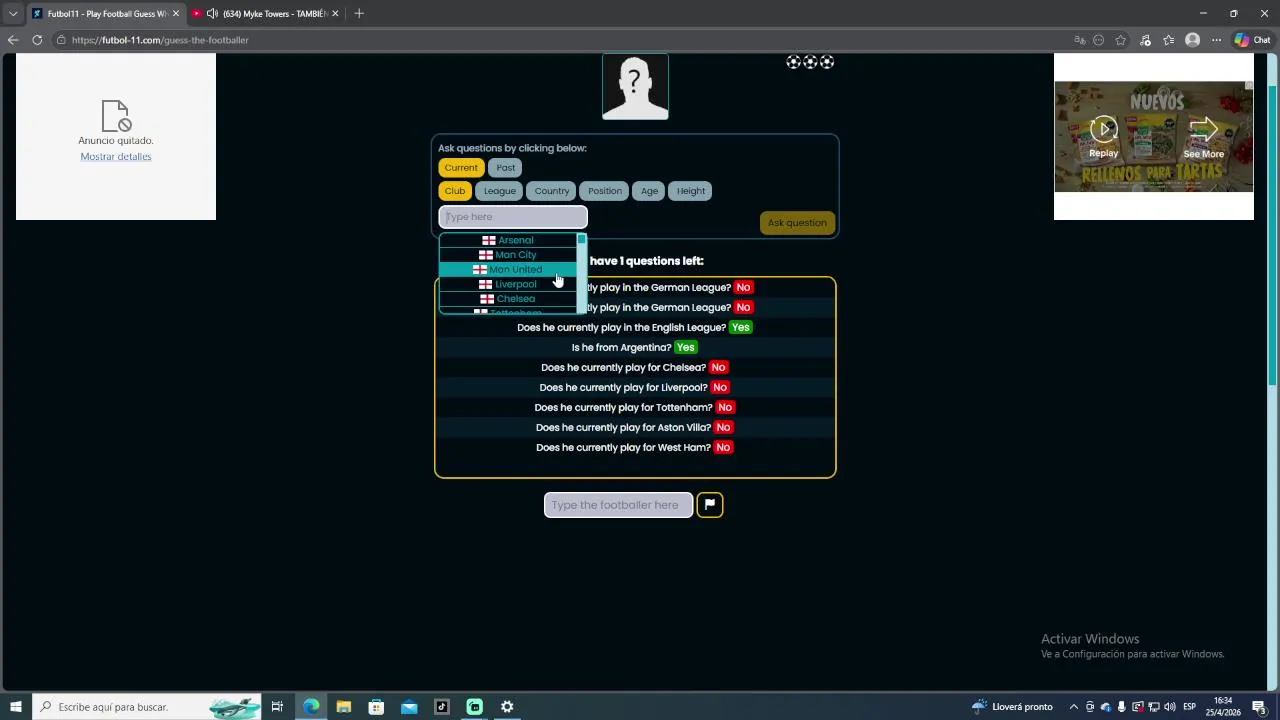
Task: Click 'Is he from Argentina?' question text
Action: point(621,348)
